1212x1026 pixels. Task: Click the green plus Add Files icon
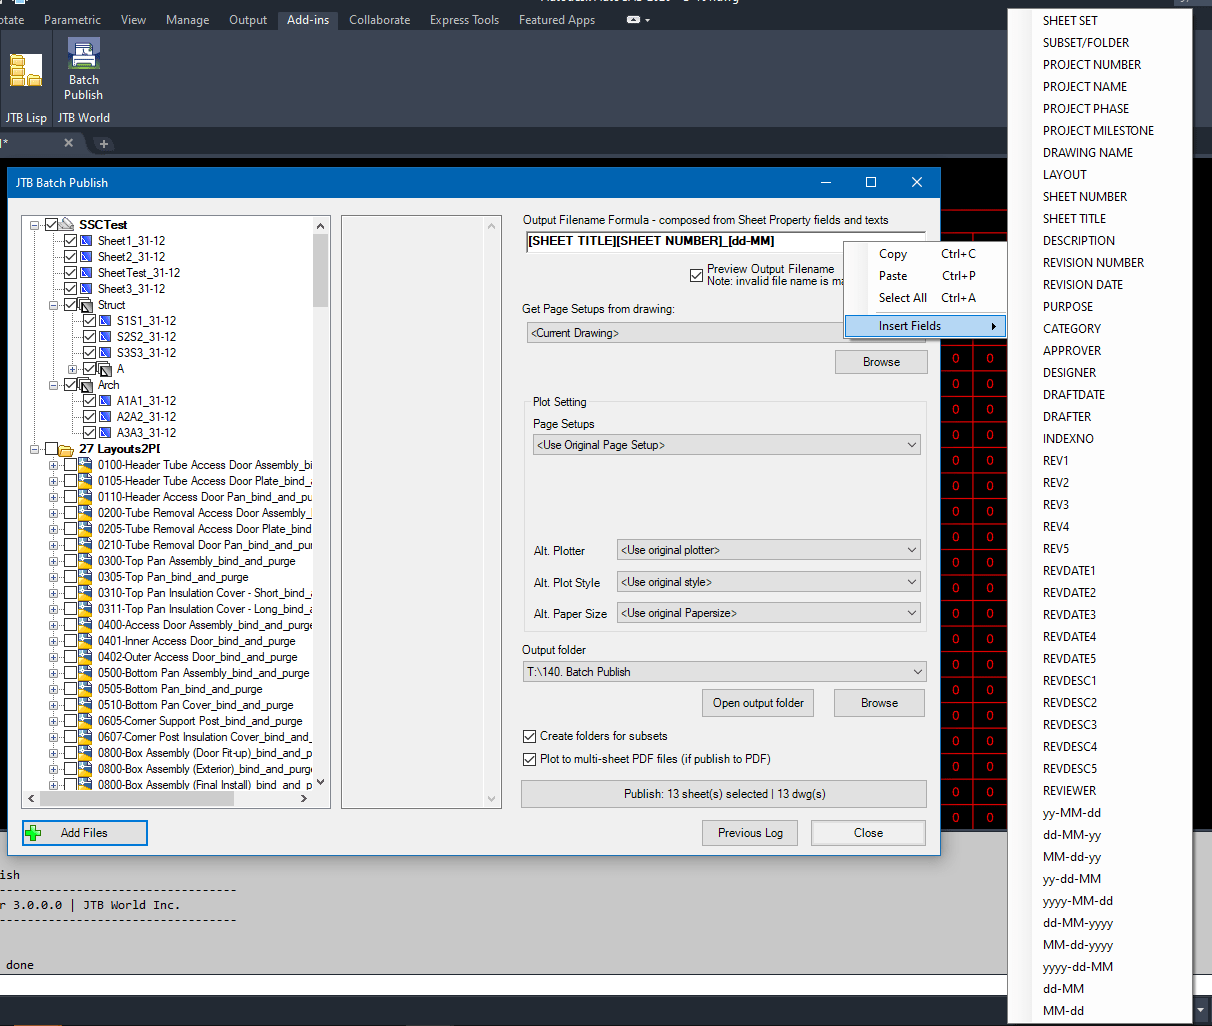(x=34, y=833)
